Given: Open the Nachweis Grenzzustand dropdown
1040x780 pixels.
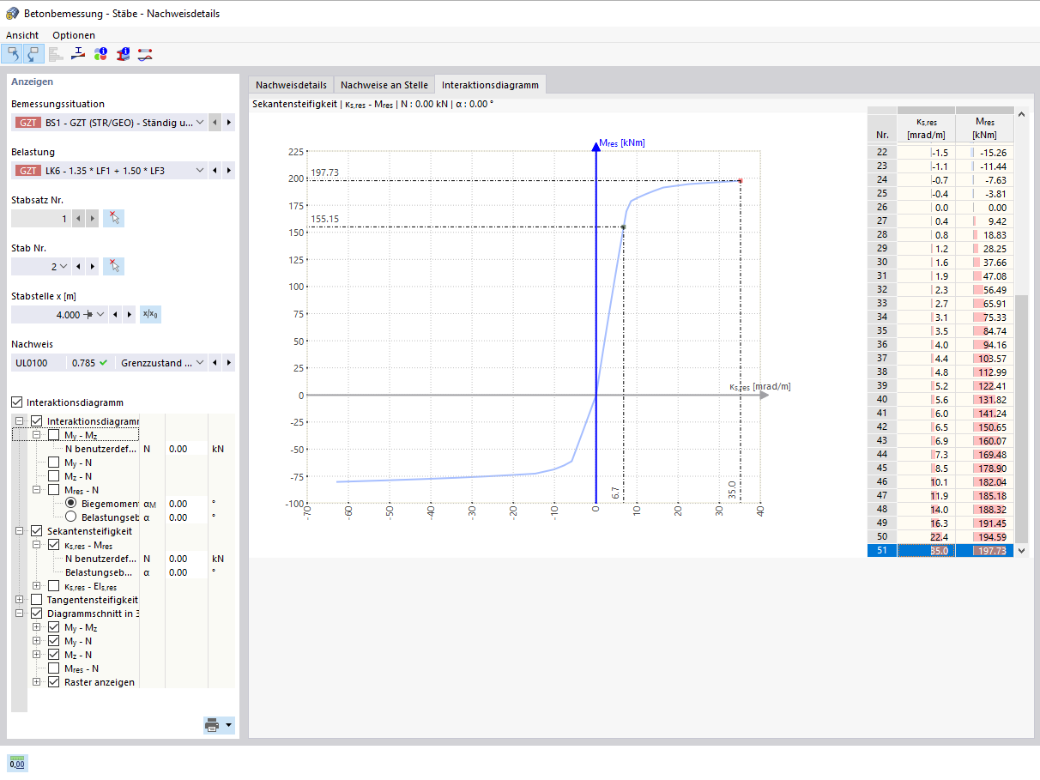Looking at the screenshot, I should pyautogui.click(x=200, y=363).
